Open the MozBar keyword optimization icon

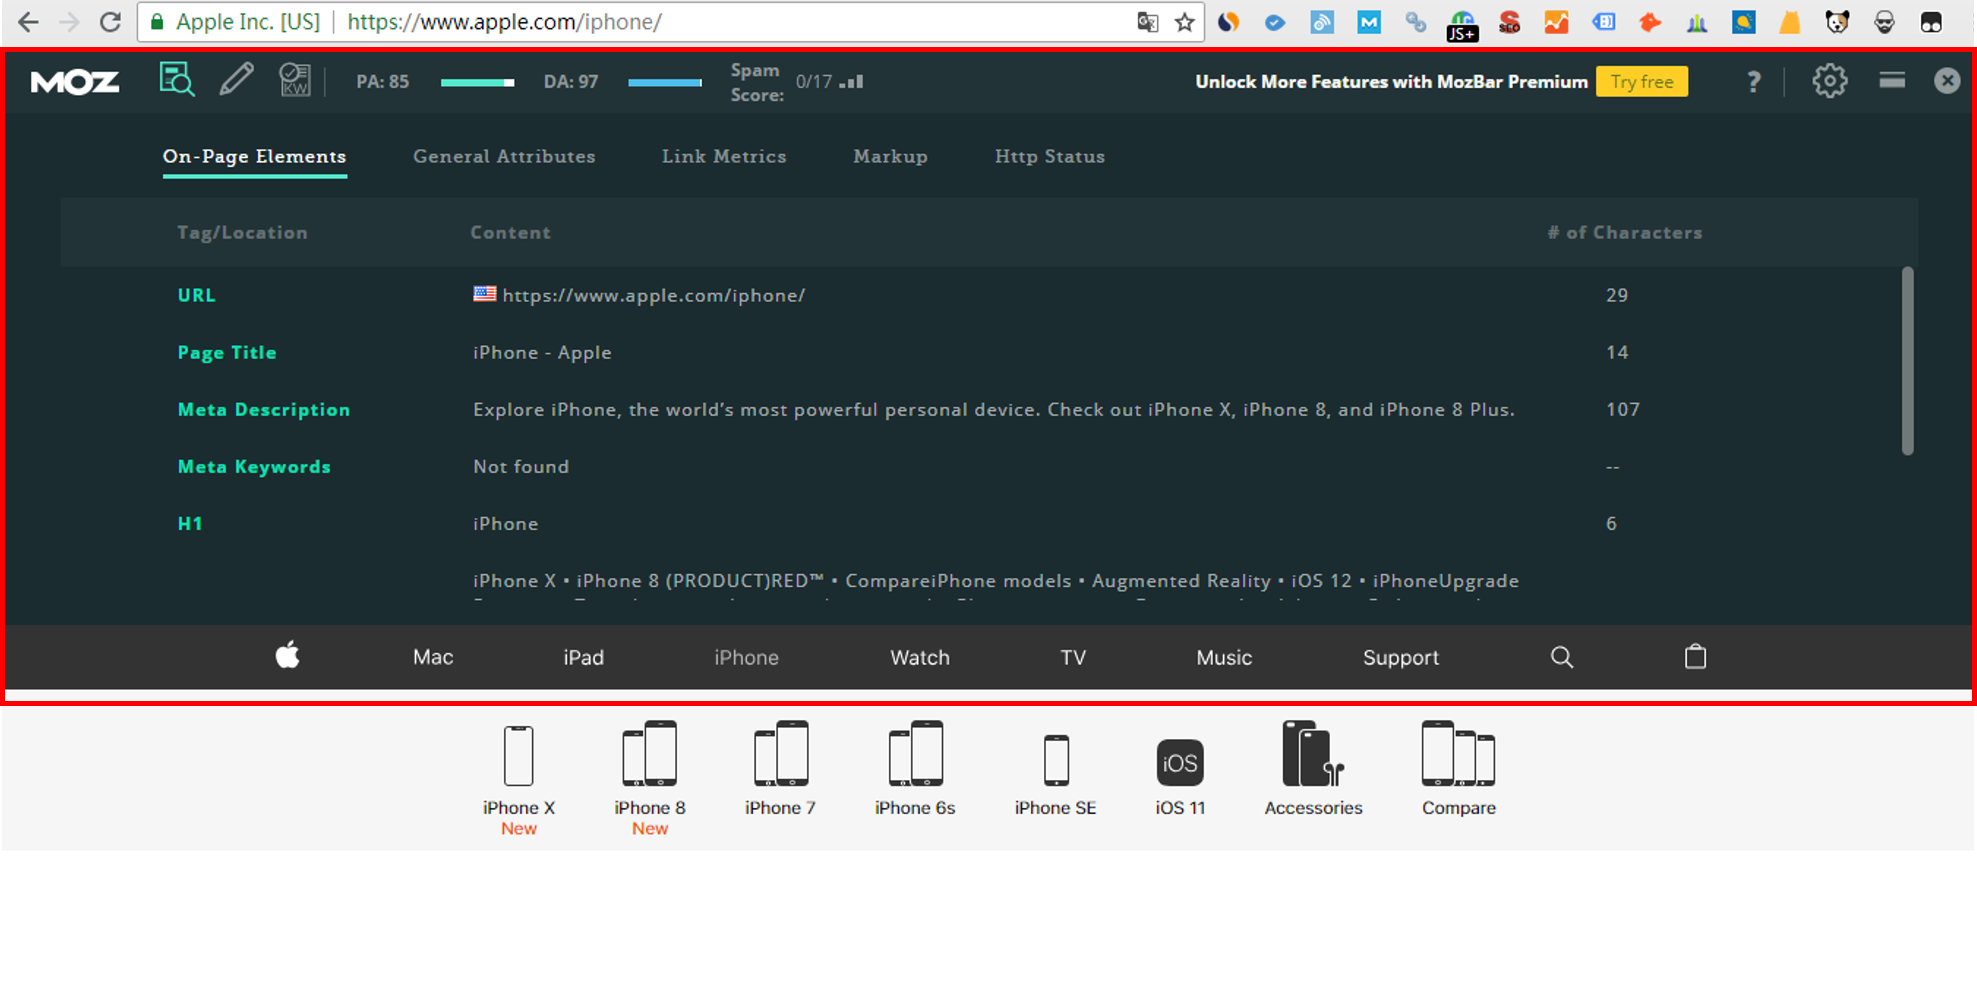pyautogui.click(x=295, y=80)
